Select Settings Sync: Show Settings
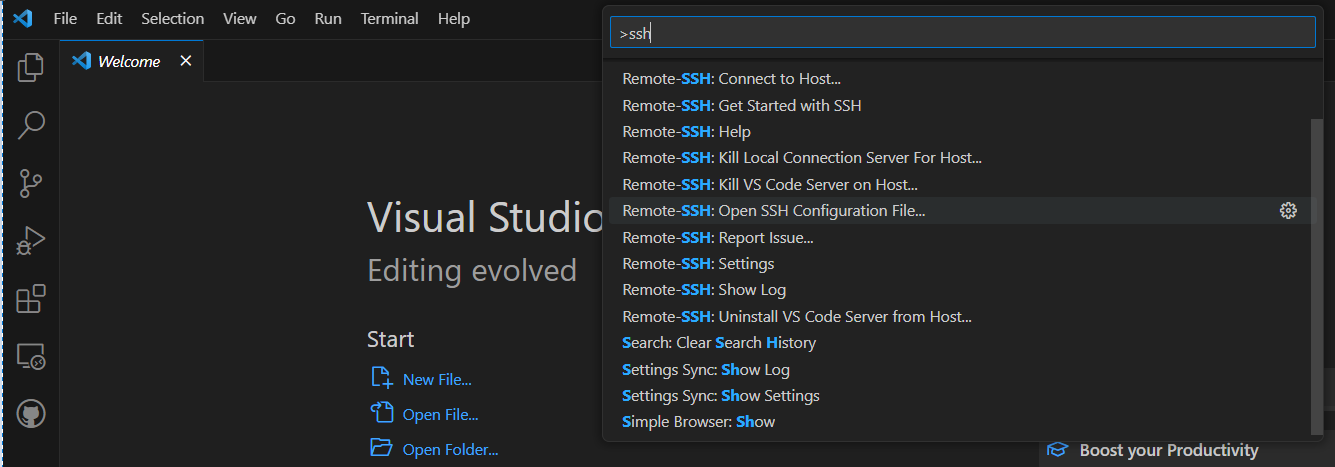The width and height of the screenshot is (1335, 467). 960,396
